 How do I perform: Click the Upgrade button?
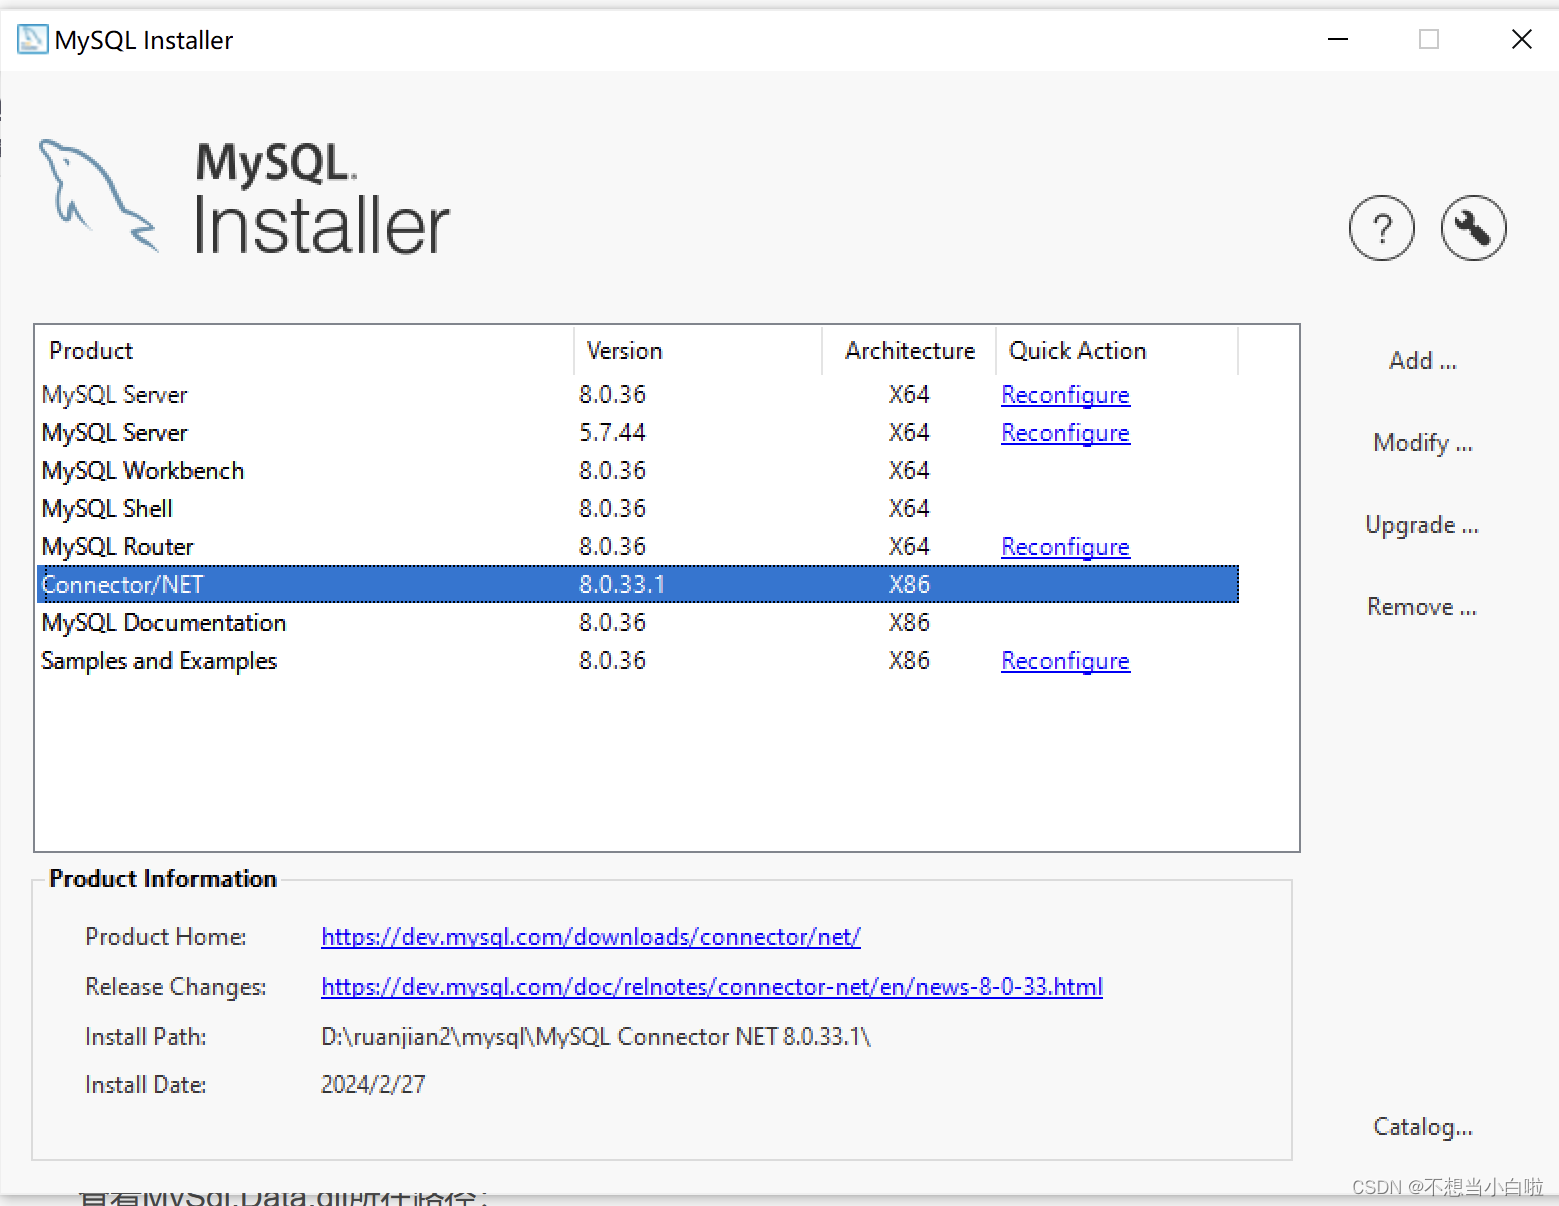click(x=1421, y=524)
